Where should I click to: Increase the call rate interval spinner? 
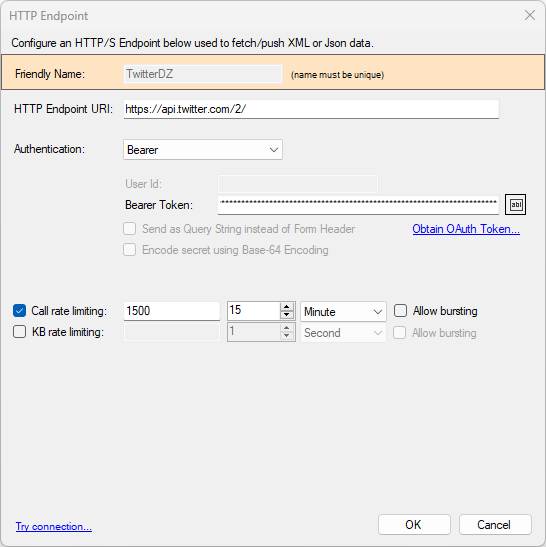coord(286,307)
